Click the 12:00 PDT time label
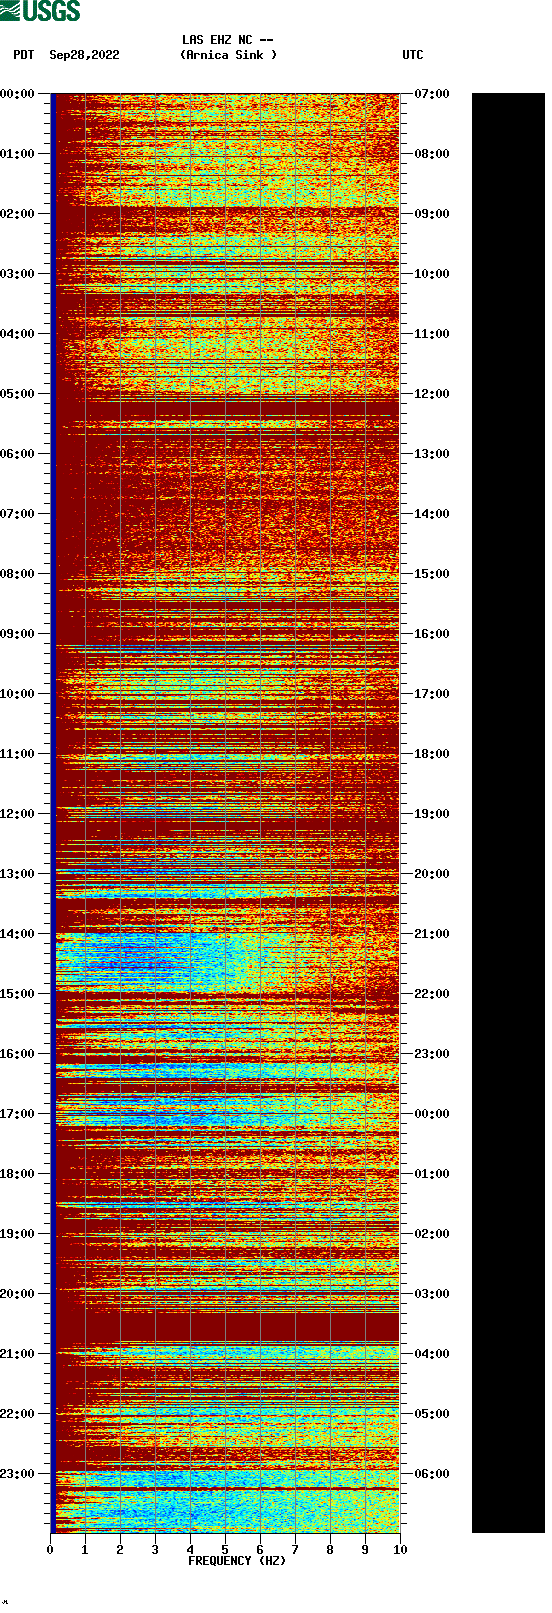 click(x=17, y=814)
